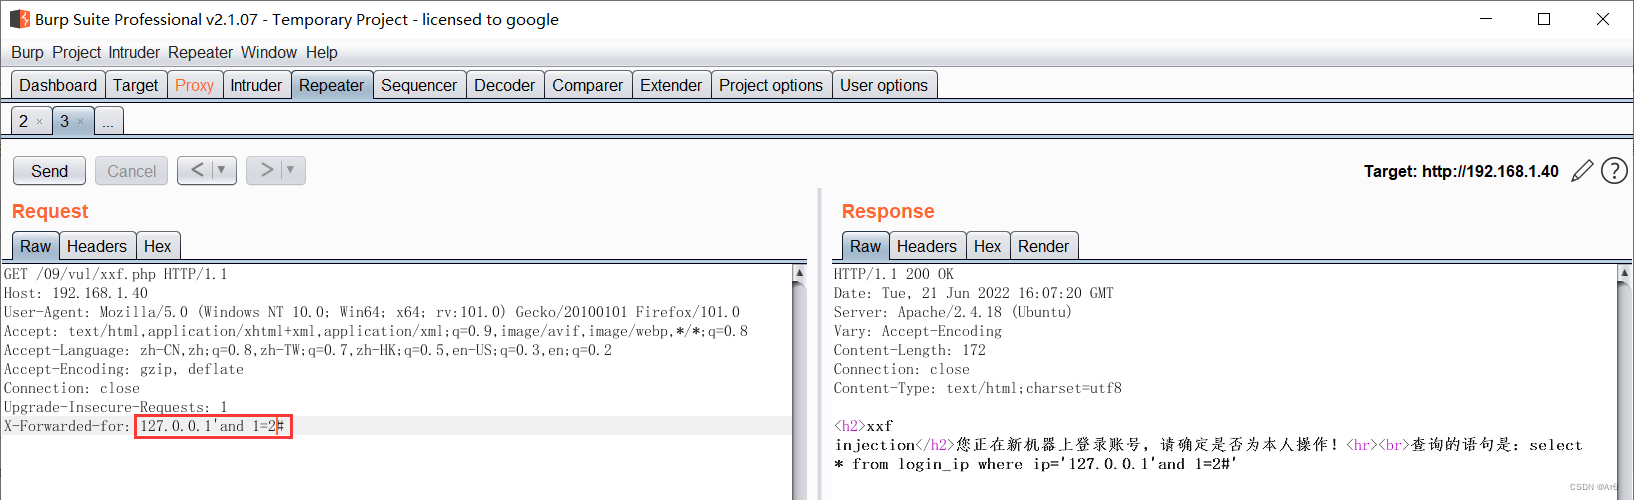Screen dimensions: 1634x500
Task: Switch to the Comparer tab
Action: click(x=588, y=85)
